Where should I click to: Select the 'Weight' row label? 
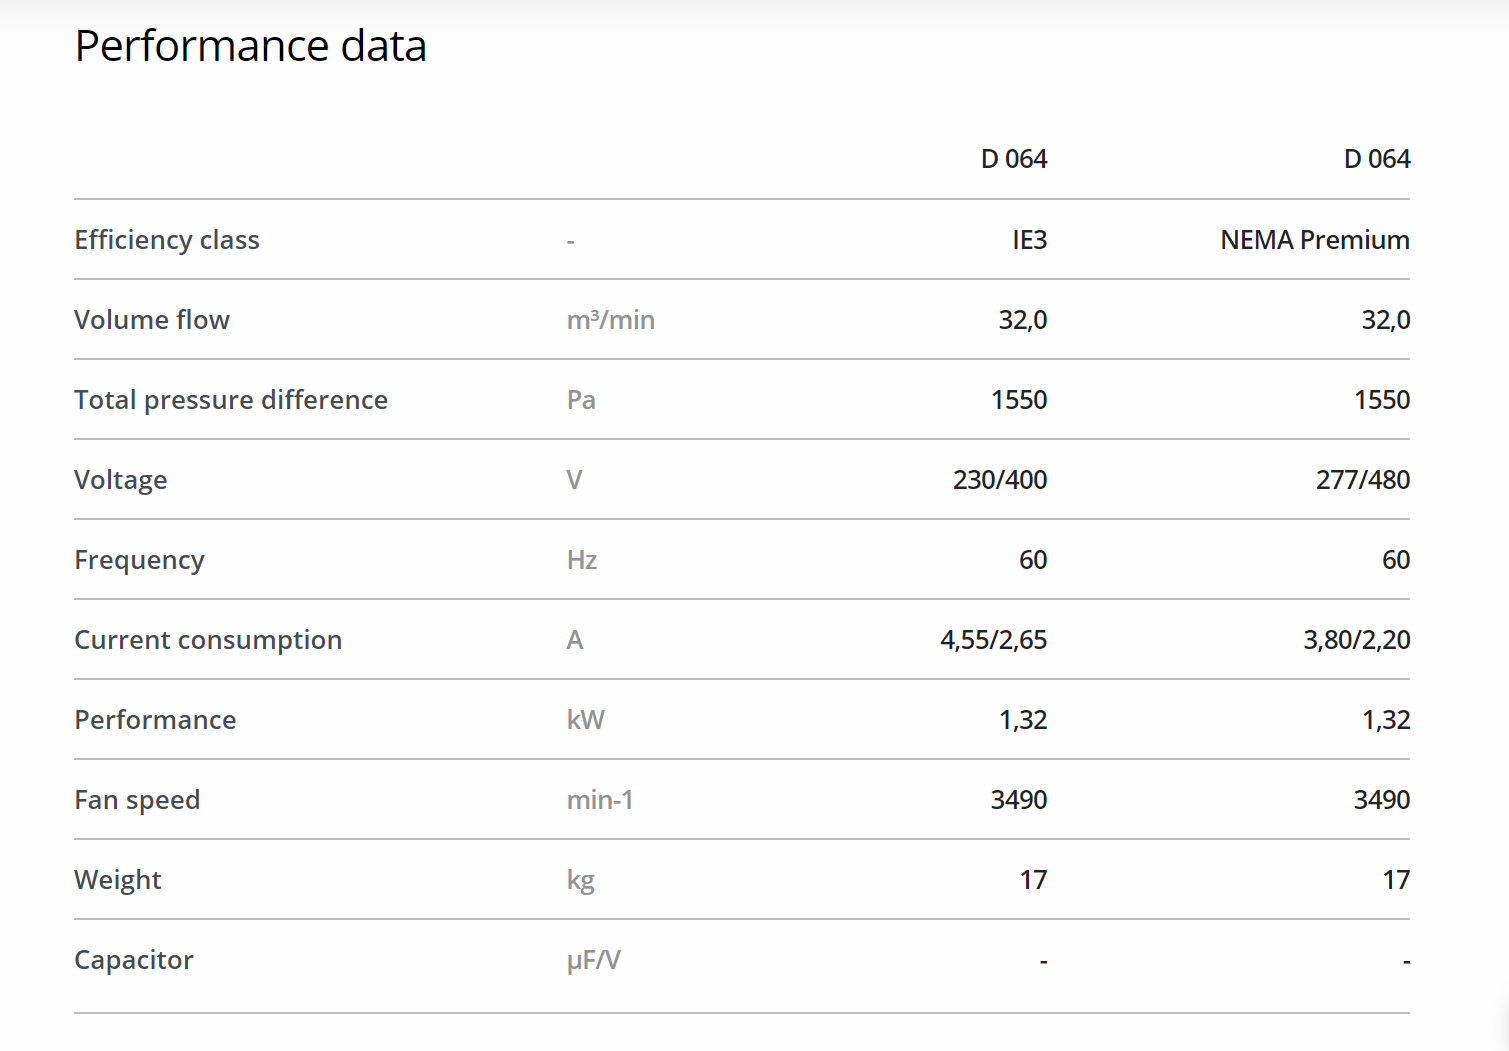pos(118,880)
